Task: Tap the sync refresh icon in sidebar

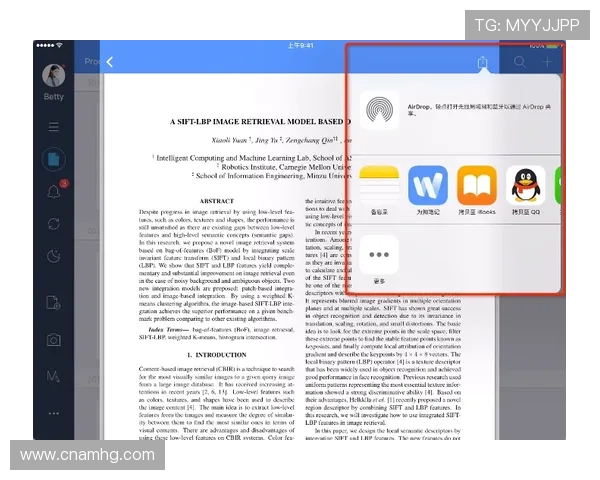Action: tap(54, 223)
